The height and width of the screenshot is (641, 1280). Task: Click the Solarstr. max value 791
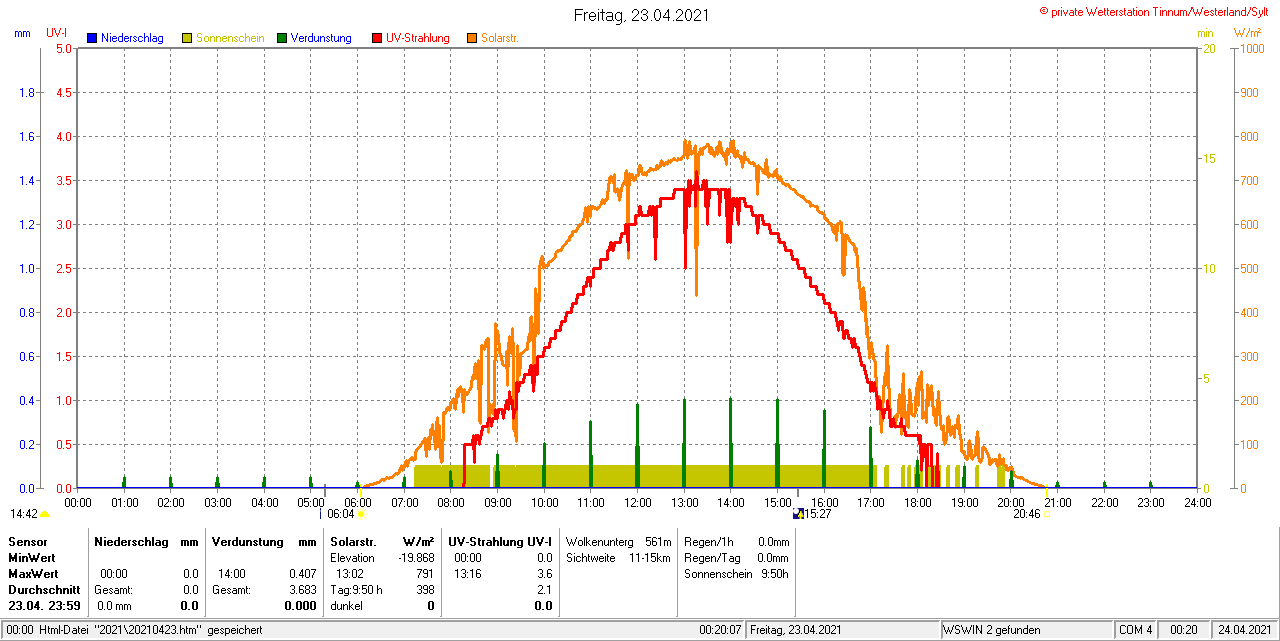(425, 573)
